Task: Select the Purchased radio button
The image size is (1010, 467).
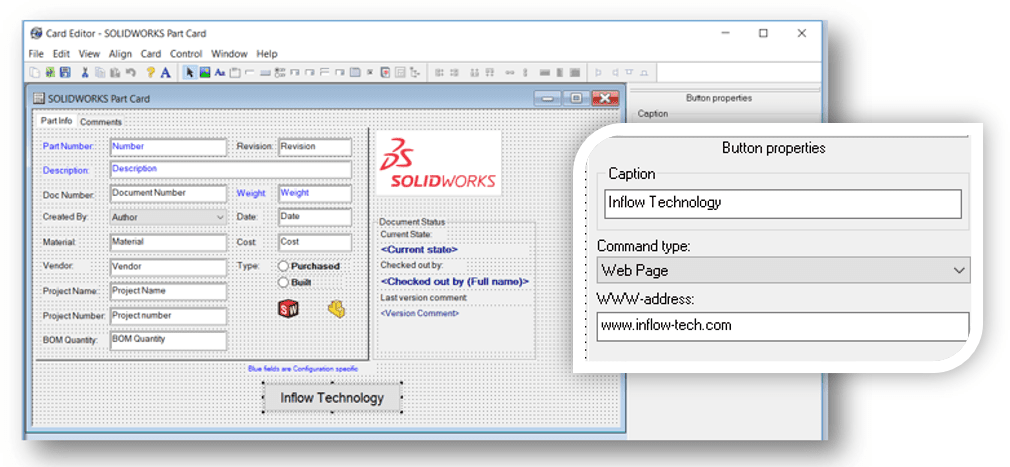Action: coord(283,266)
